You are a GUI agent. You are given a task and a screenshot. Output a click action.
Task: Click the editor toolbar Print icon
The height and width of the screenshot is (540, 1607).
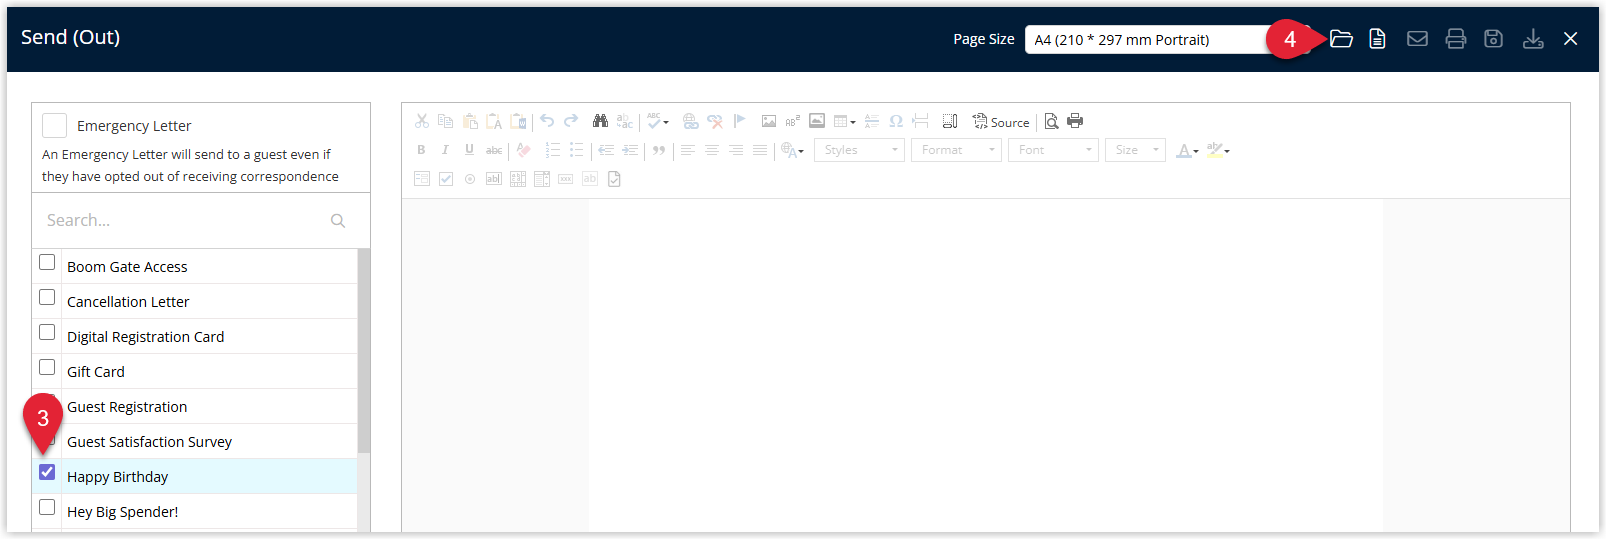[1075, 121]
